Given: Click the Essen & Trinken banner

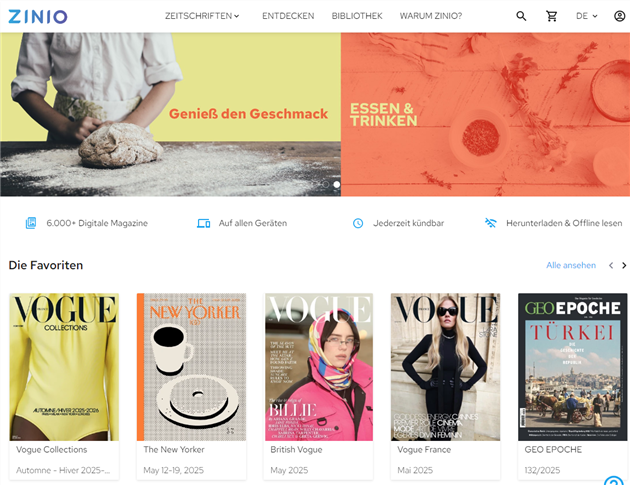Looking at the screenshot, I should tap(485, 115).
